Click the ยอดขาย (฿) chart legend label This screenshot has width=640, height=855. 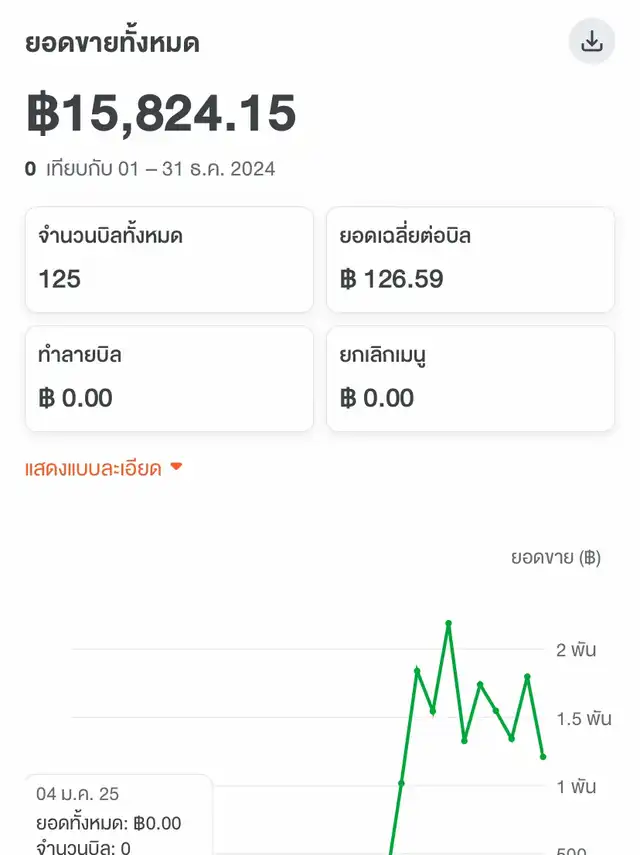(x=556, y=557)
